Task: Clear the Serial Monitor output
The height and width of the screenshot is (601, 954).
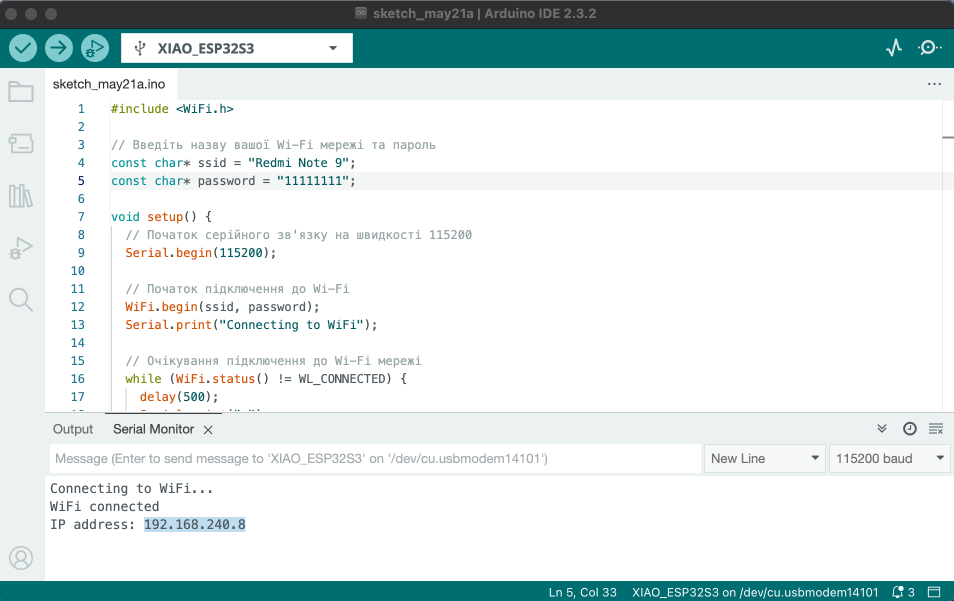Action: 936,429
